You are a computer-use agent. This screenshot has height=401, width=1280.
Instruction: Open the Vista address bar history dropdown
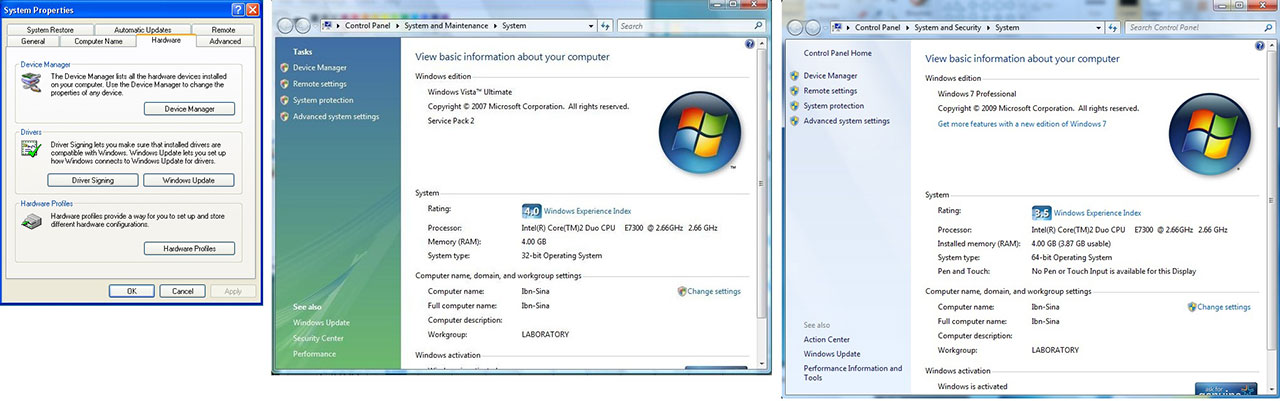click(592, 25)
